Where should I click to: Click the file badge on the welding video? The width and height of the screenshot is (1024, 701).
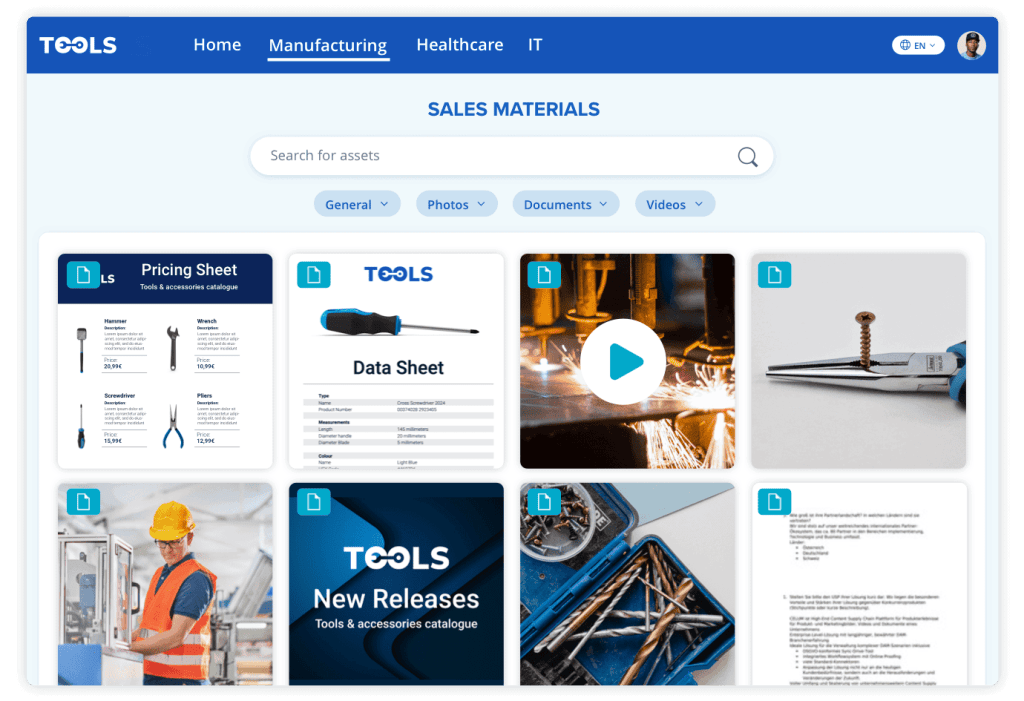[543, 274]
